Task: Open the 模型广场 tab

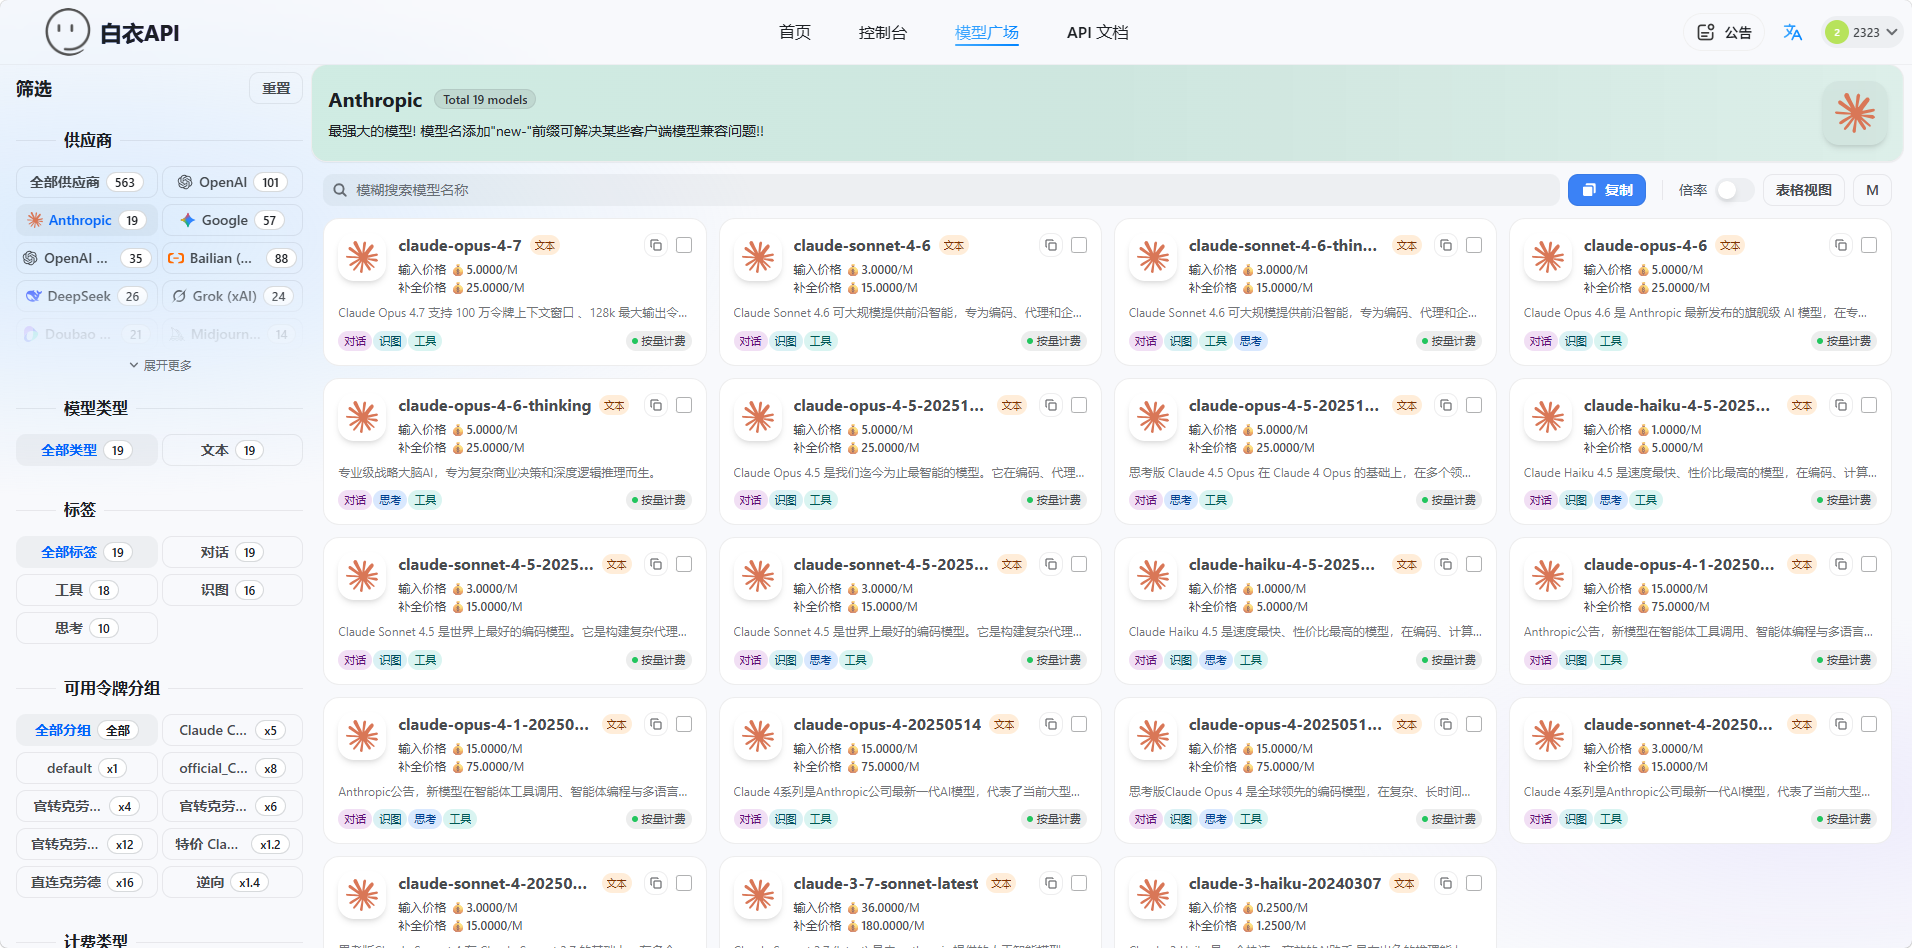Action: point(987,32)
